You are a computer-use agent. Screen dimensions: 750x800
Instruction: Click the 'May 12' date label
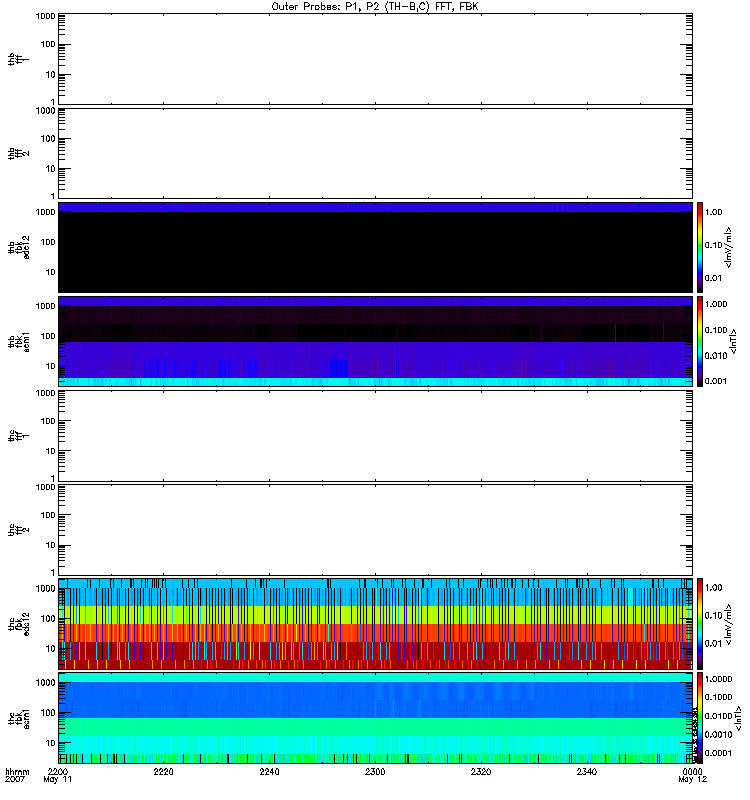tap(692, 780)
